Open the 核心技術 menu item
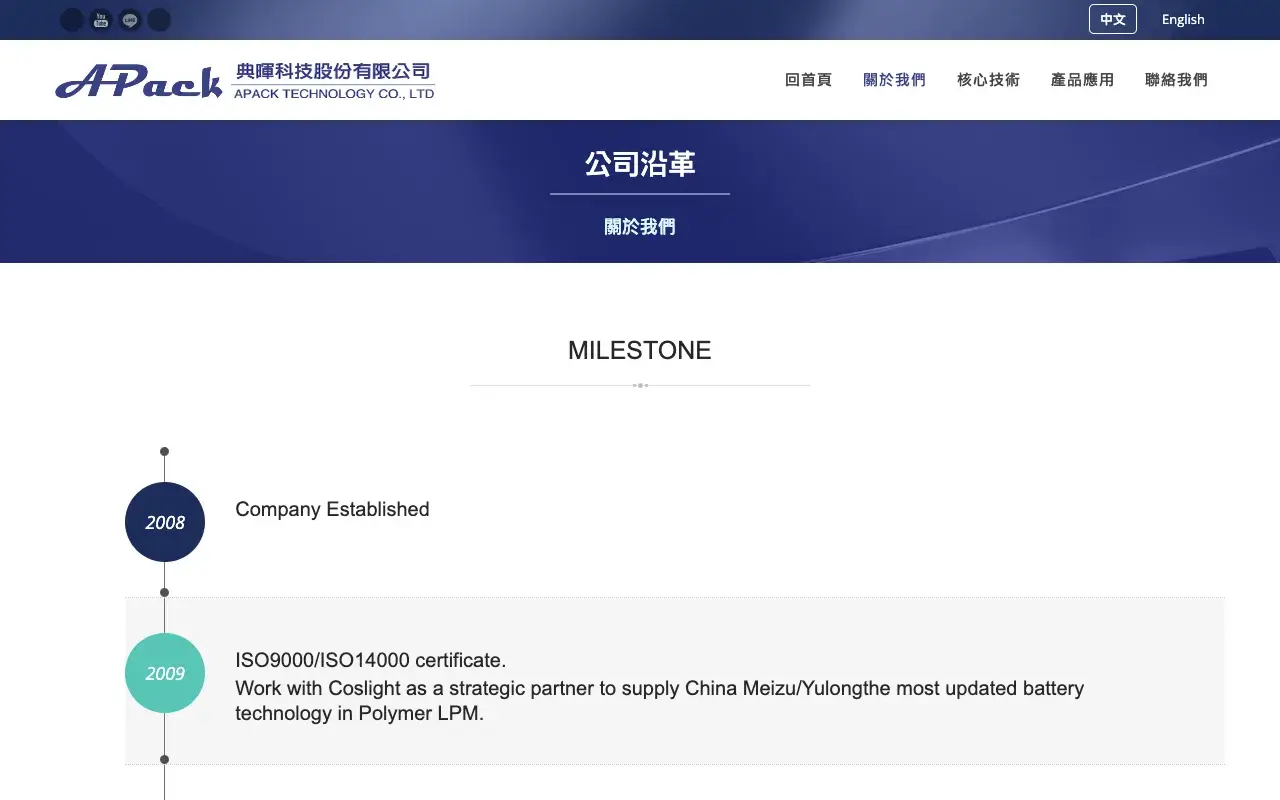Screen dimensions: 1280x800 pyautogui.click(x=989, y=80)
